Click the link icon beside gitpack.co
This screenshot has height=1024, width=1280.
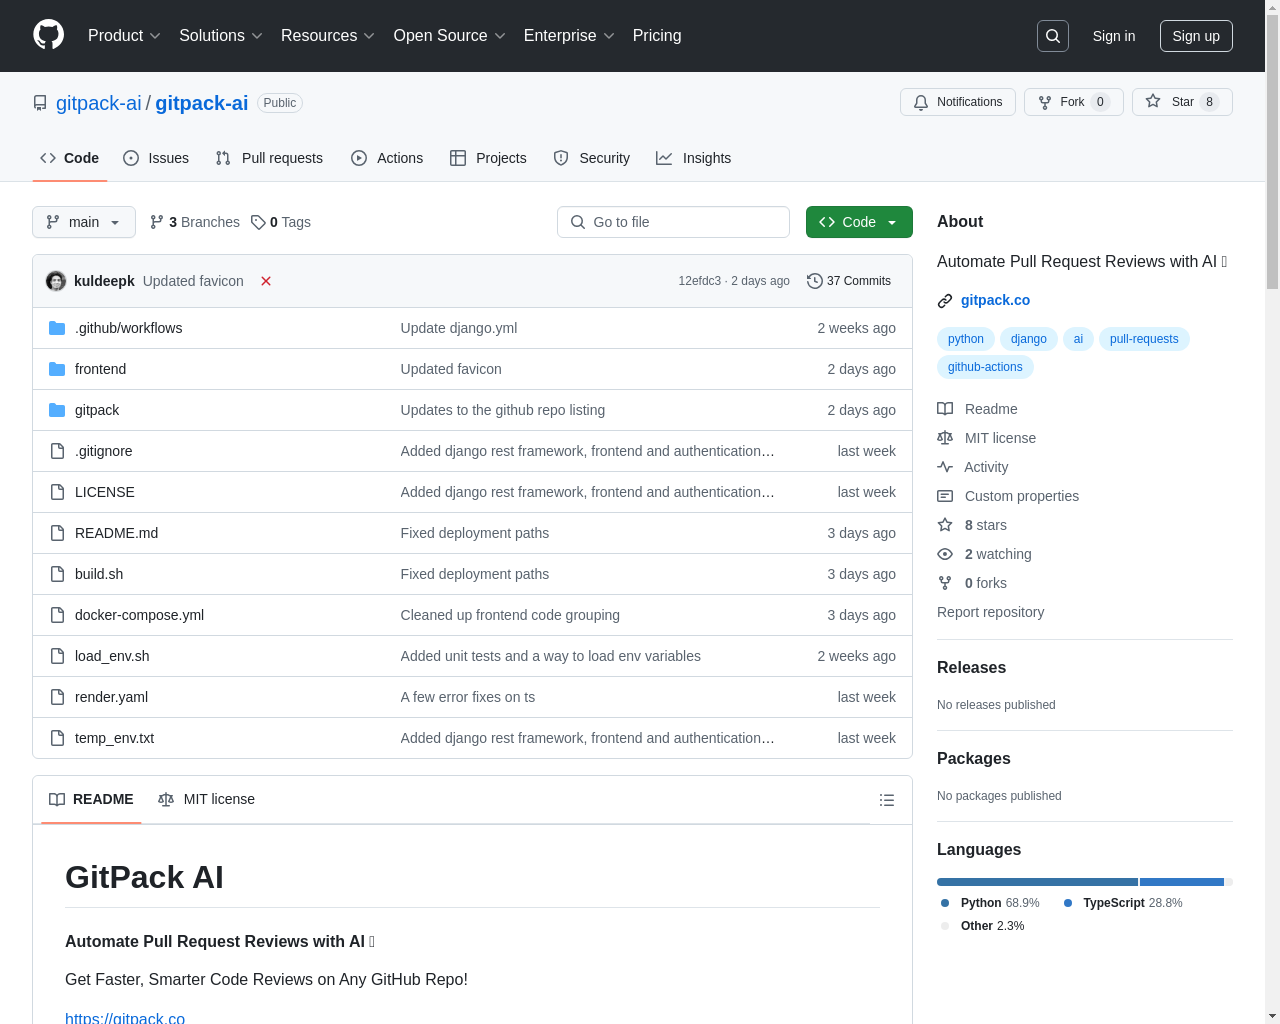point(945,301)
